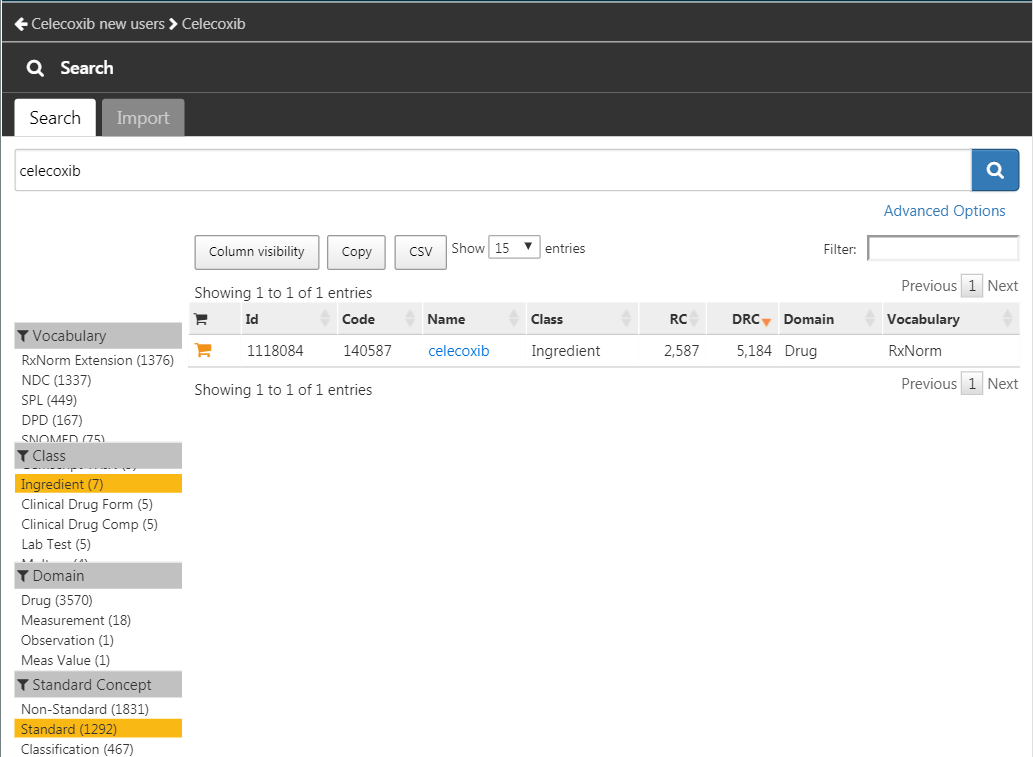Switch to the Search tab
This screenshot has width=1033, height=757.
click(55, 118)
